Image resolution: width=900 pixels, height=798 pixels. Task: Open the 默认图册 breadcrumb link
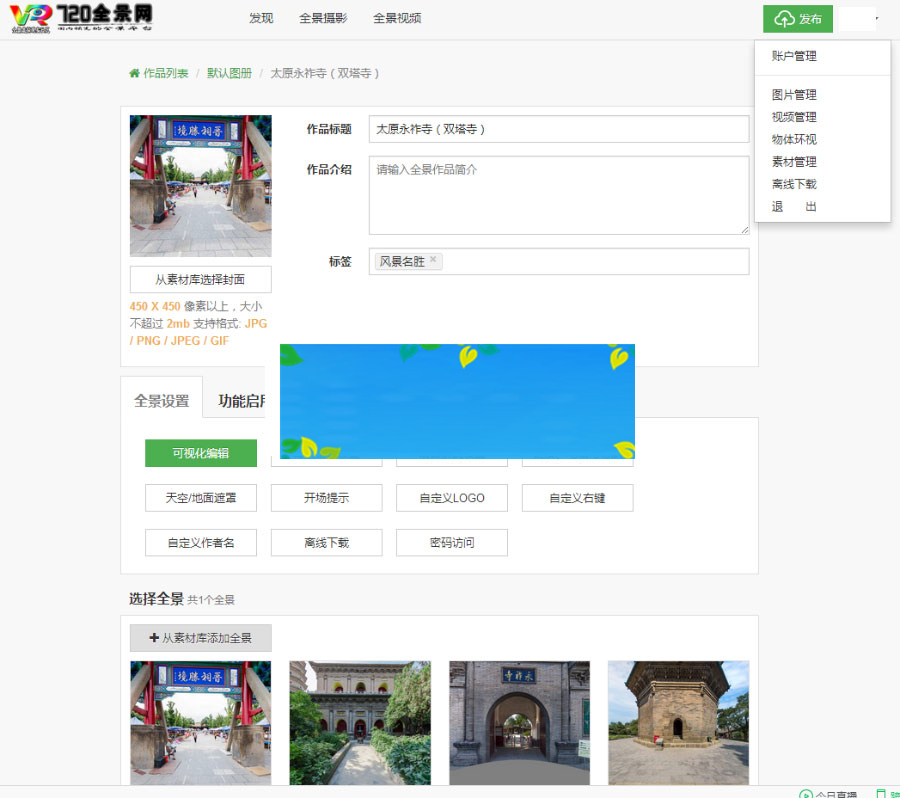tap(228, 73)
